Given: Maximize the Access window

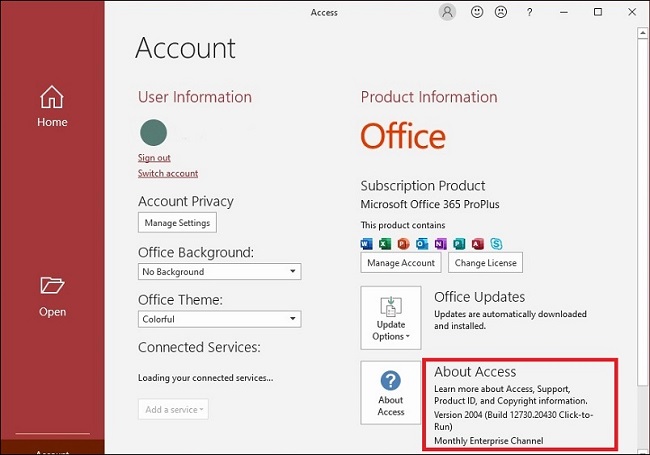Looking at the screenshot, I should pos(598,12).
